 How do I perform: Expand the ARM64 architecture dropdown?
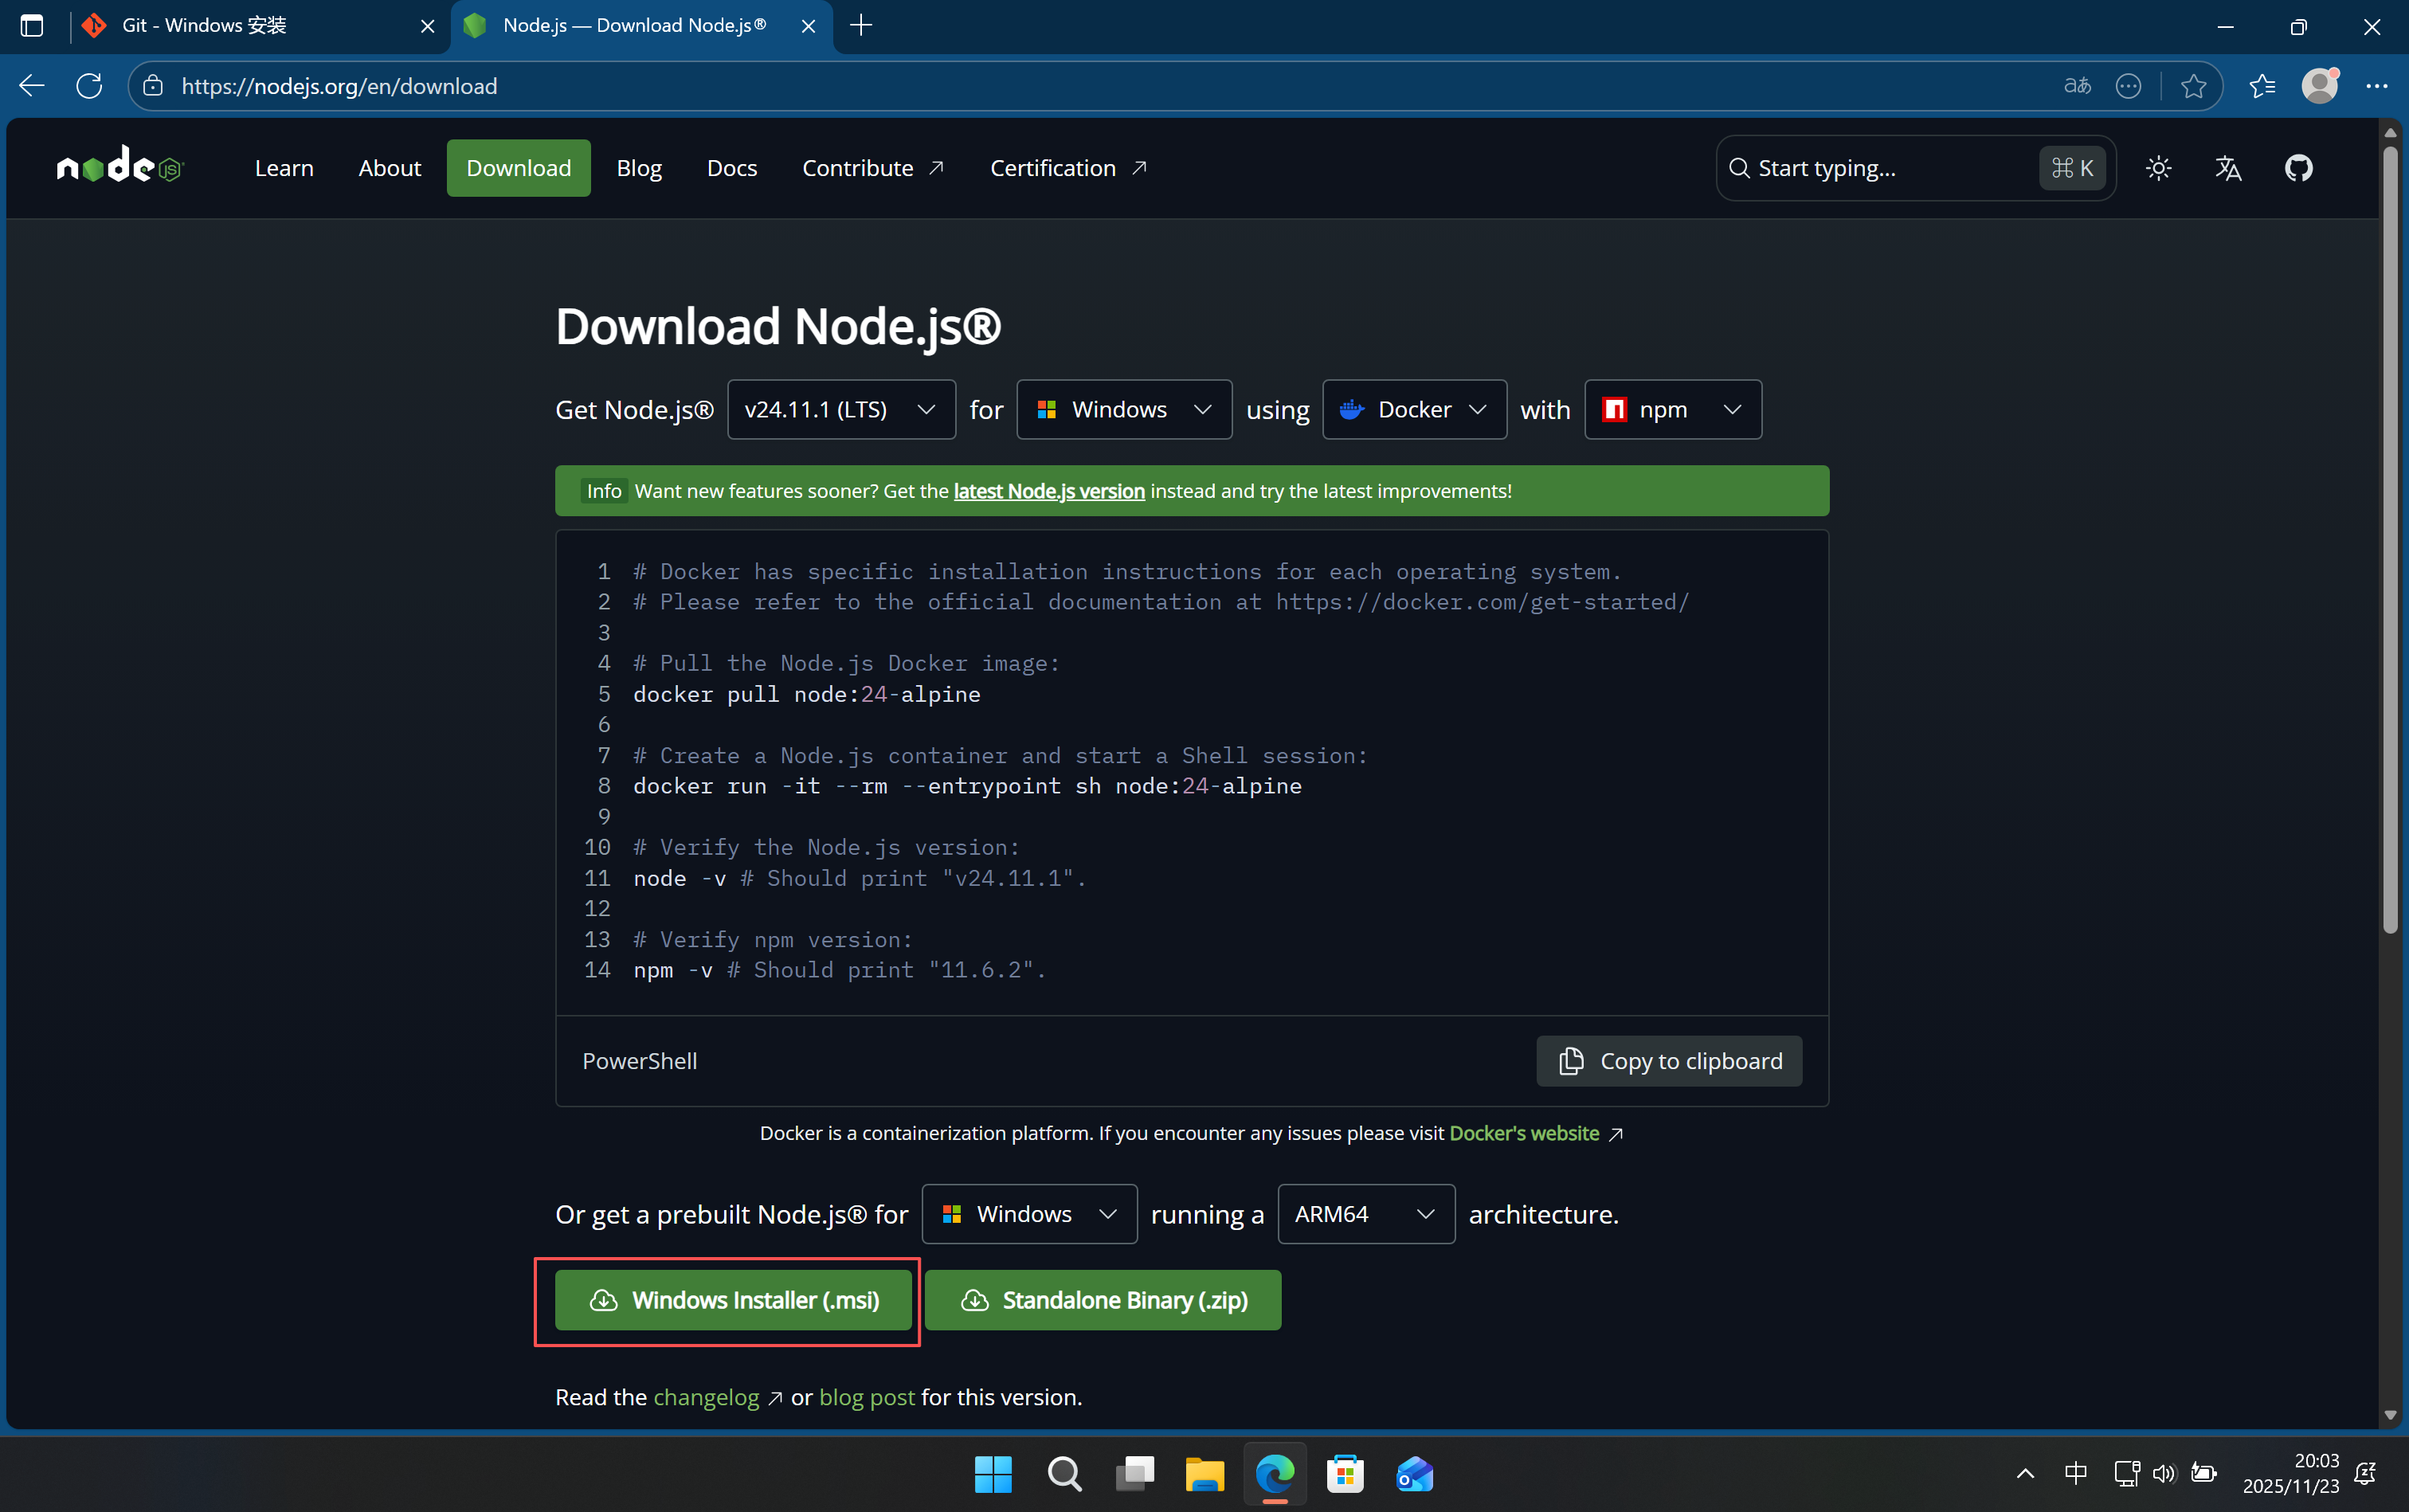point(1366,1214)
